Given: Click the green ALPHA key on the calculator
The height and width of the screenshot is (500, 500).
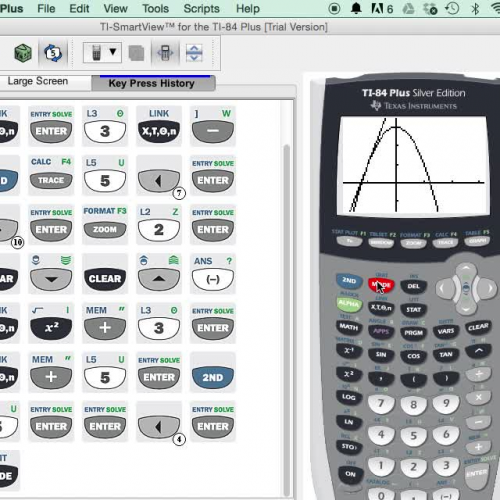Looking at the screenshot, I should [x=349, y=303].
